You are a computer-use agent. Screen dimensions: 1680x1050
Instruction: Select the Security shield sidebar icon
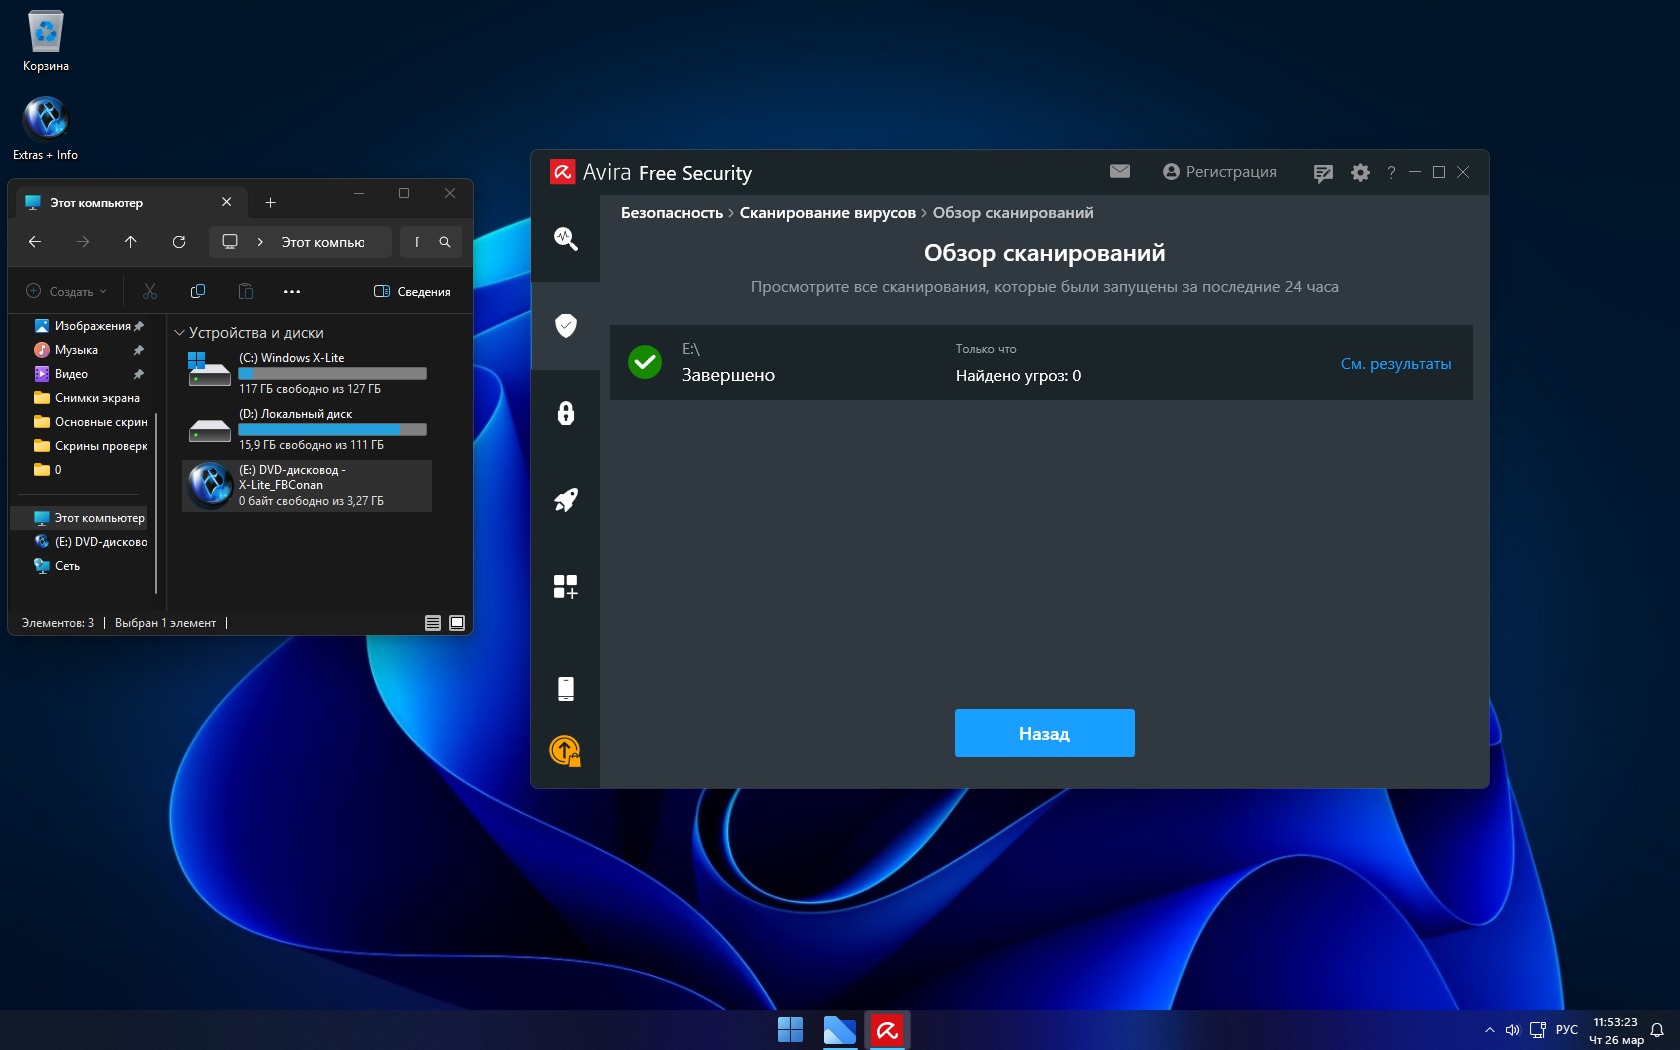(x=565, y=325)
